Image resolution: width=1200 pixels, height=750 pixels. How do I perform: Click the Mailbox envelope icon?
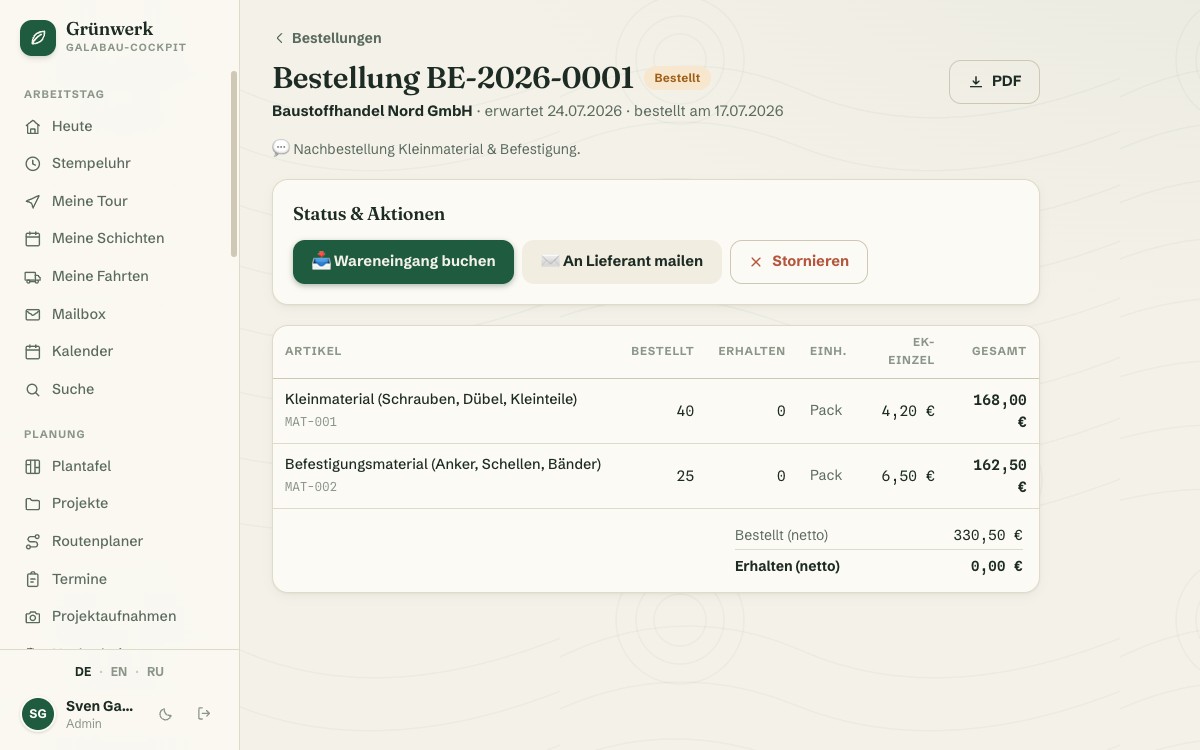33,315
